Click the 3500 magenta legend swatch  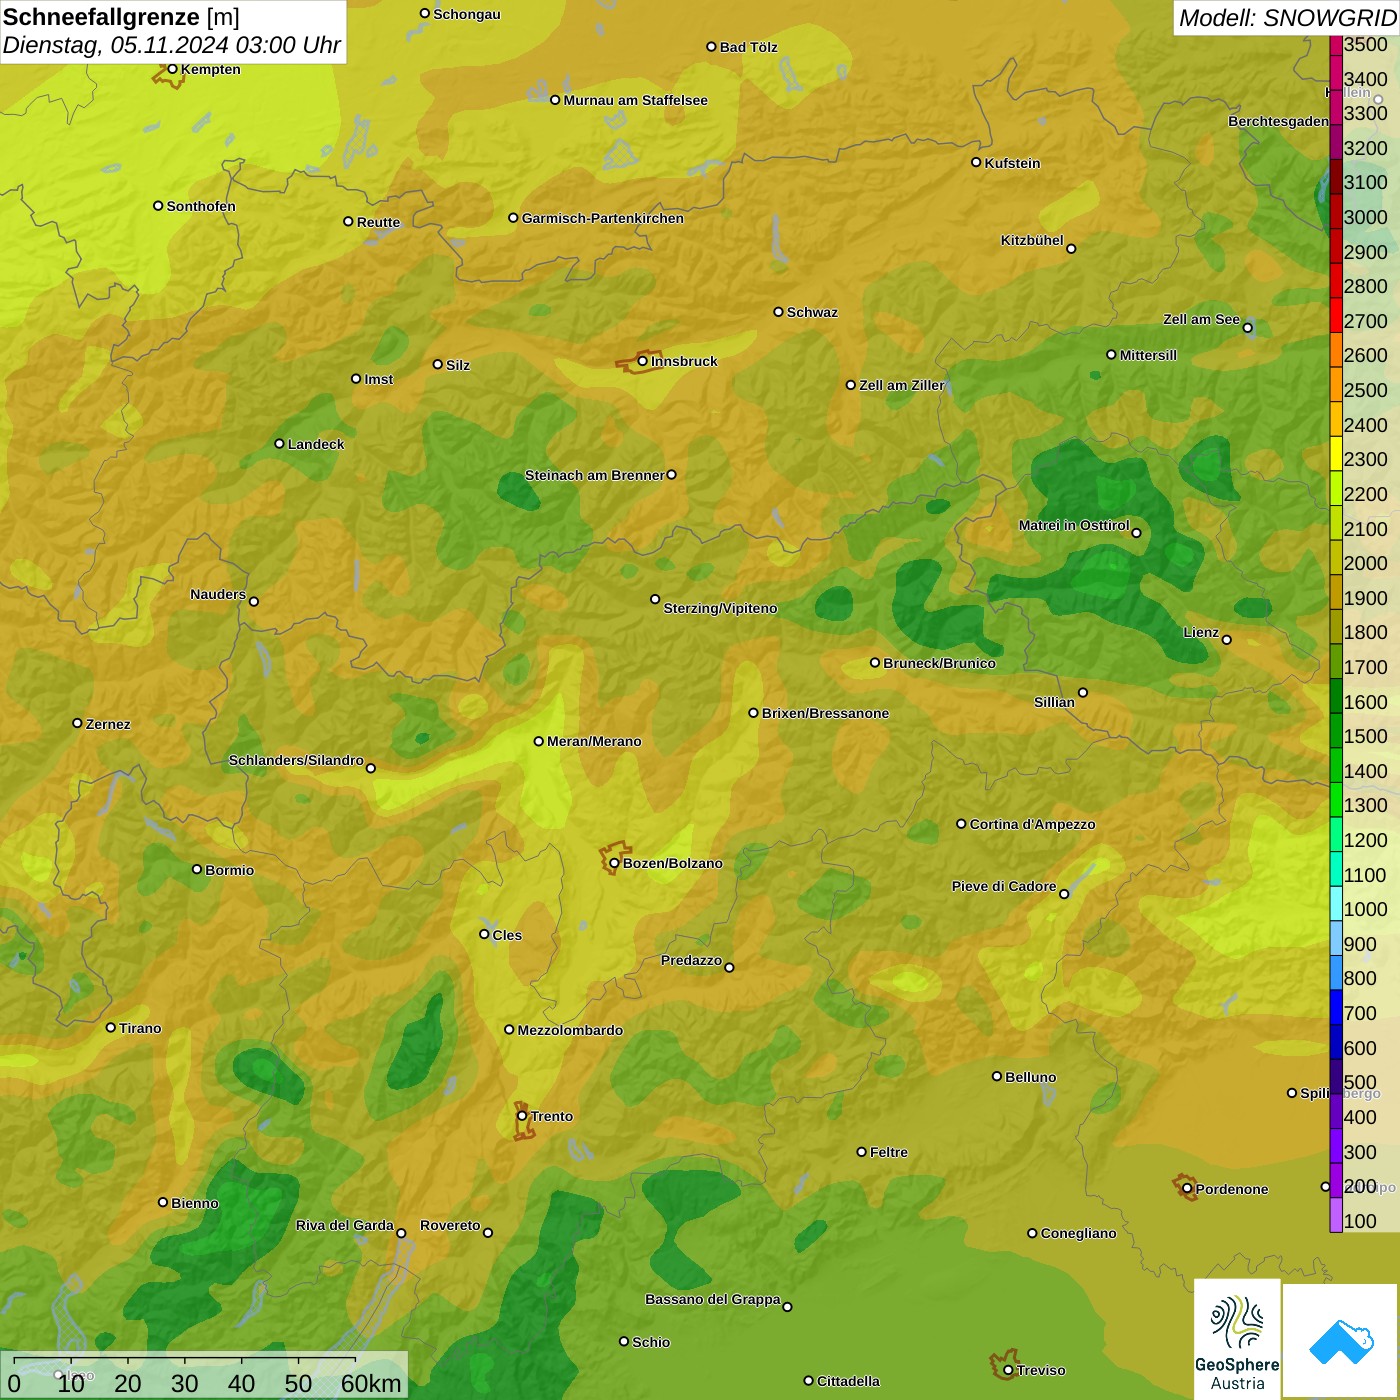coord(1336,45)
